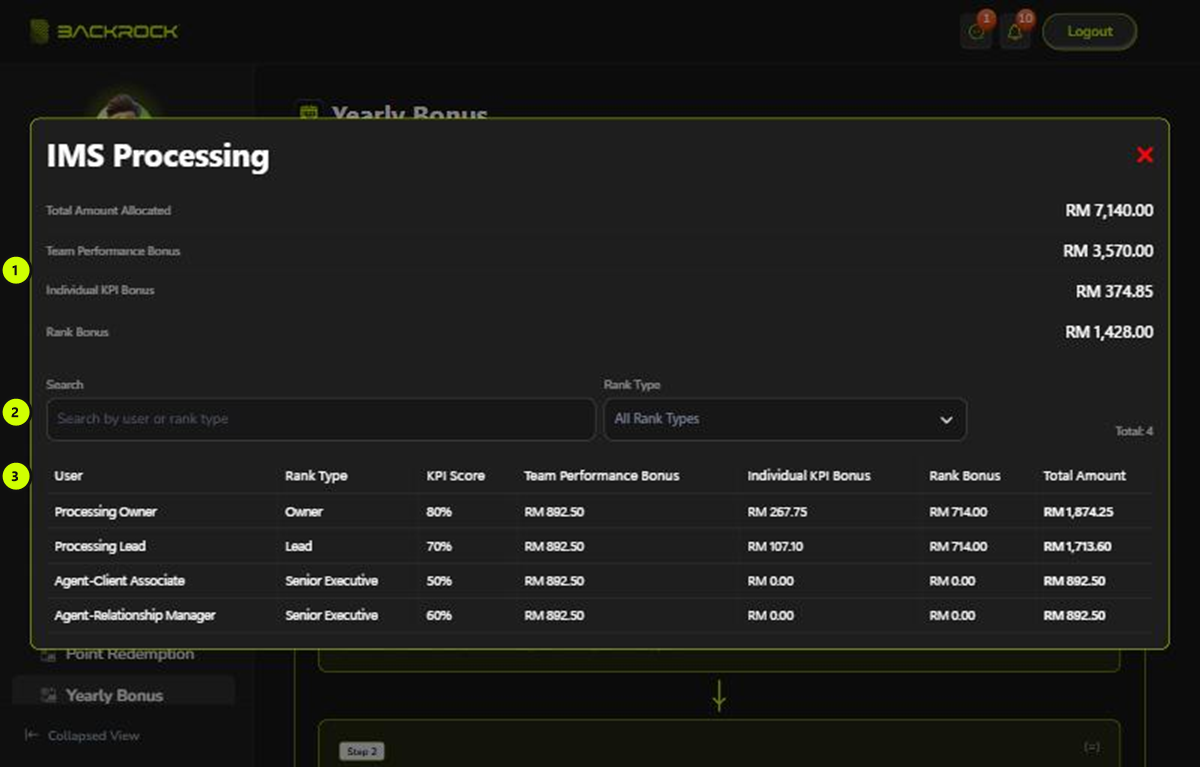Screen dimensions: 1200x767
Task: Open the All Rank Types dropdown
Action: coord(785,419)
